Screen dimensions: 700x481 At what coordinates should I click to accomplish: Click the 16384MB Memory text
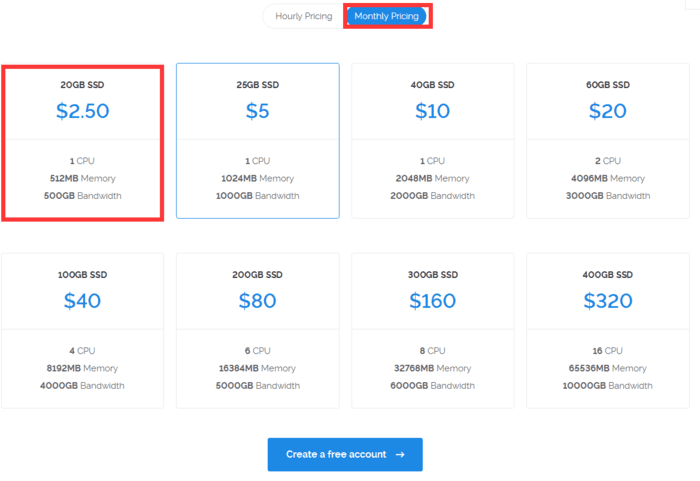click(258, 368)
